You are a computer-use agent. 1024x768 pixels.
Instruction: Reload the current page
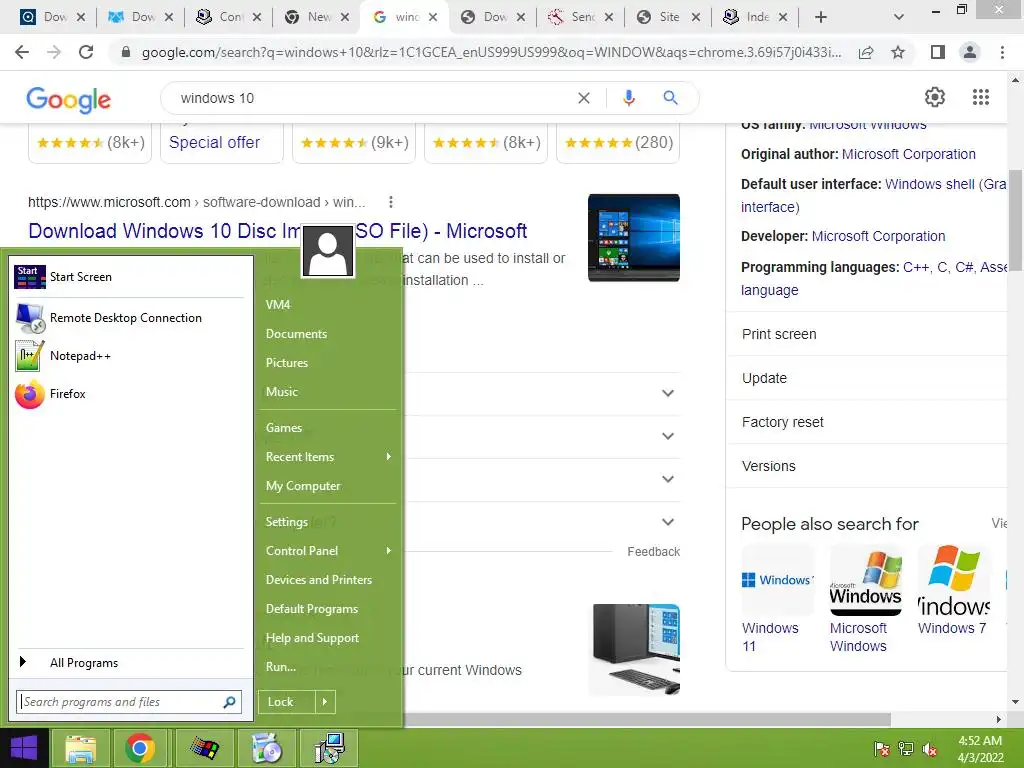click(x=86, y=52)
